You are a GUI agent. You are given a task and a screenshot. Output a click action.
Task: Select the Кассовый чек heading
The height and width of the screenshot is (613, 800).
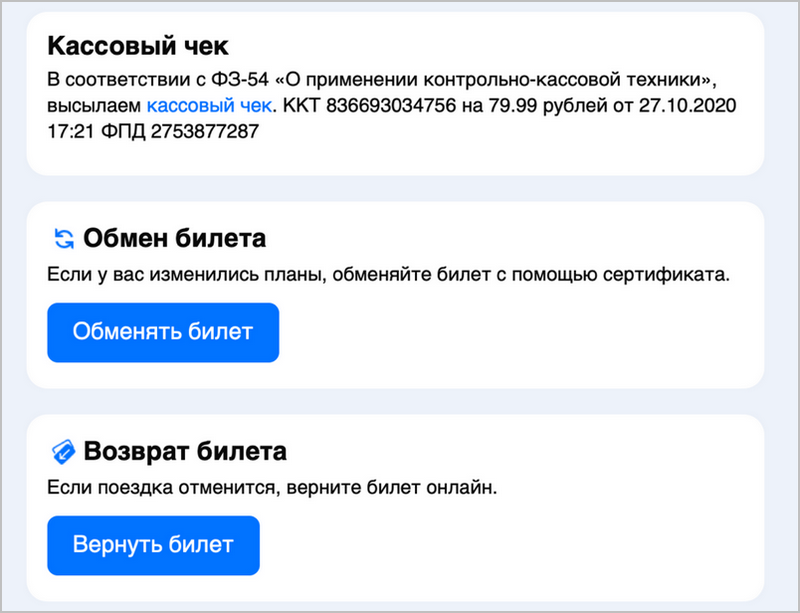tap(138, 46)
